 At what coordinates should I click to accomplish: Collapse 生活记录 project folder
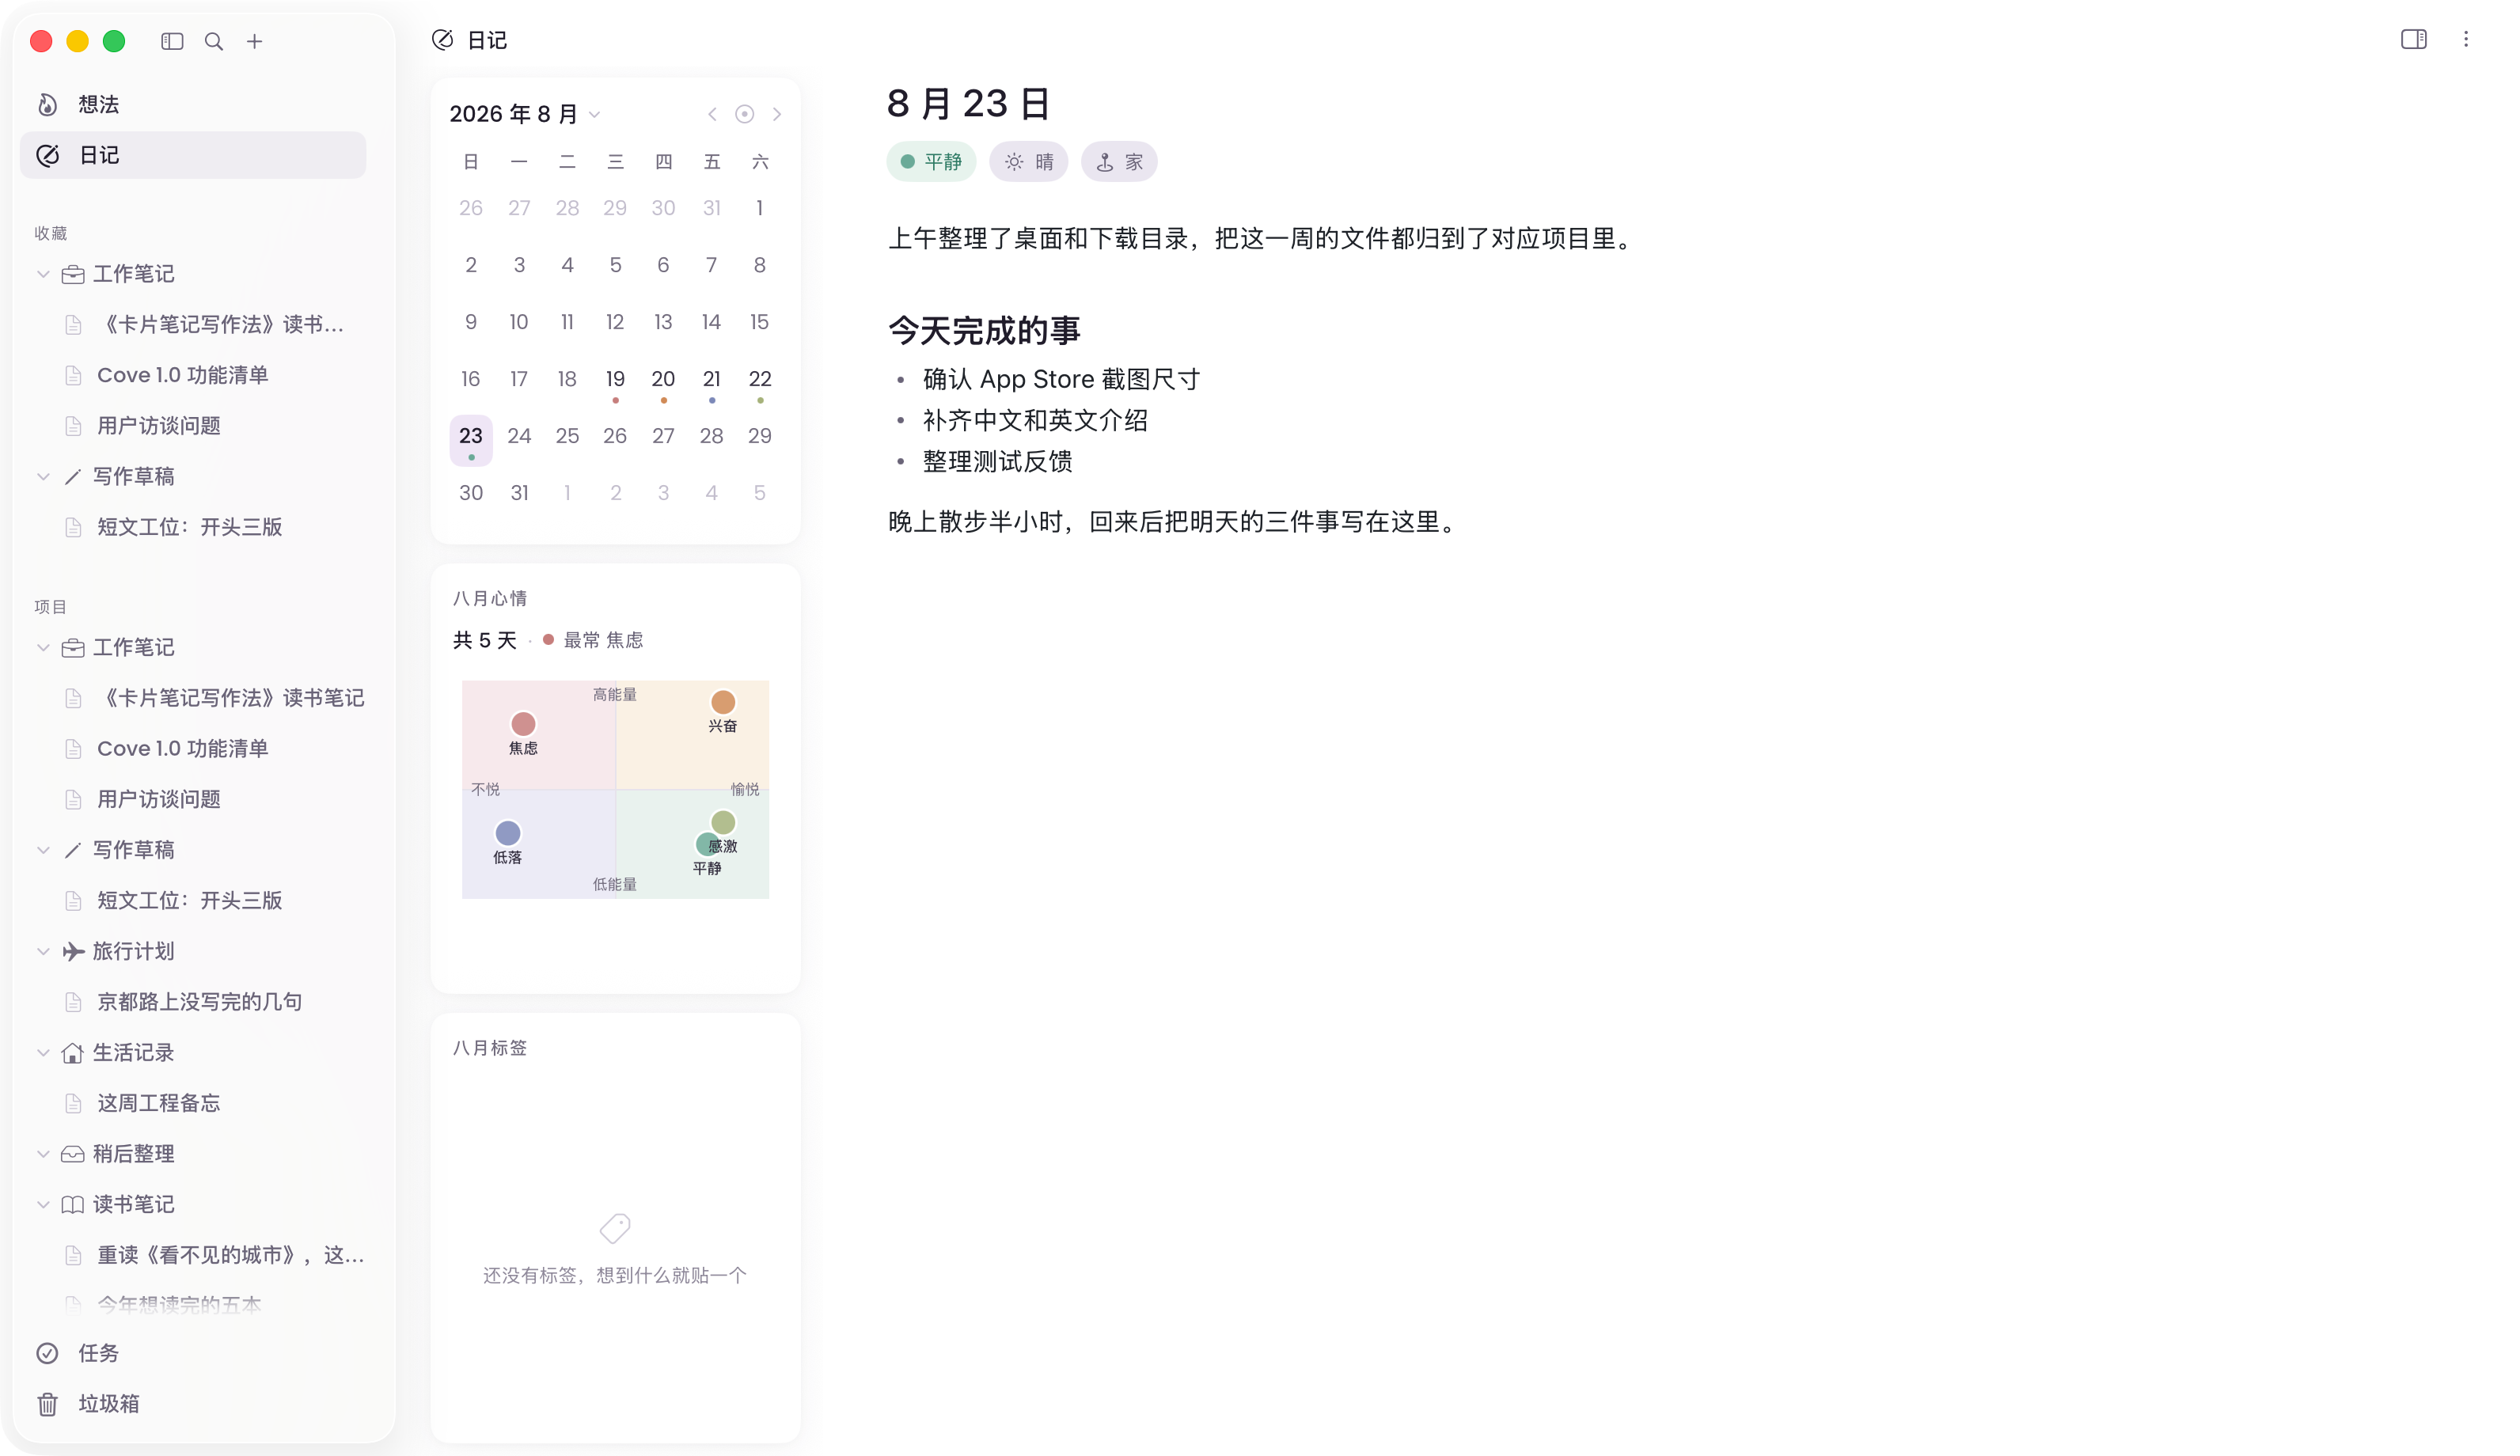point(43,1052)
